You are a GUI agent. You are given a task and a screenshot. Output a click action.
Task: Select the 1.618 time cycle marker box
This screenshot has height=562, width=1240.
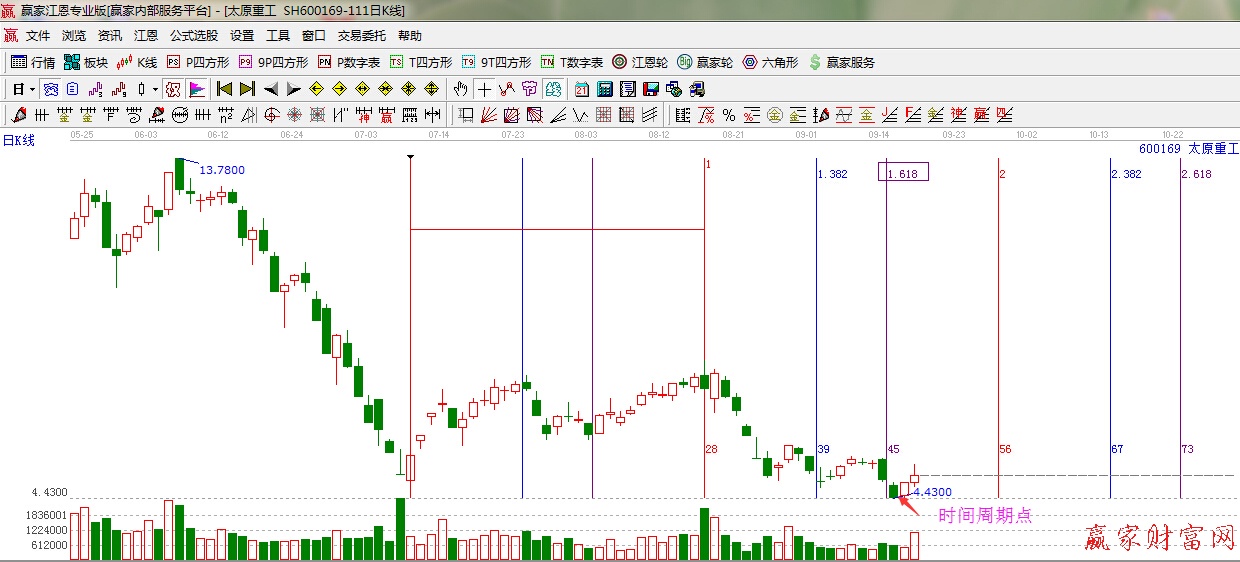pos(903,173)
